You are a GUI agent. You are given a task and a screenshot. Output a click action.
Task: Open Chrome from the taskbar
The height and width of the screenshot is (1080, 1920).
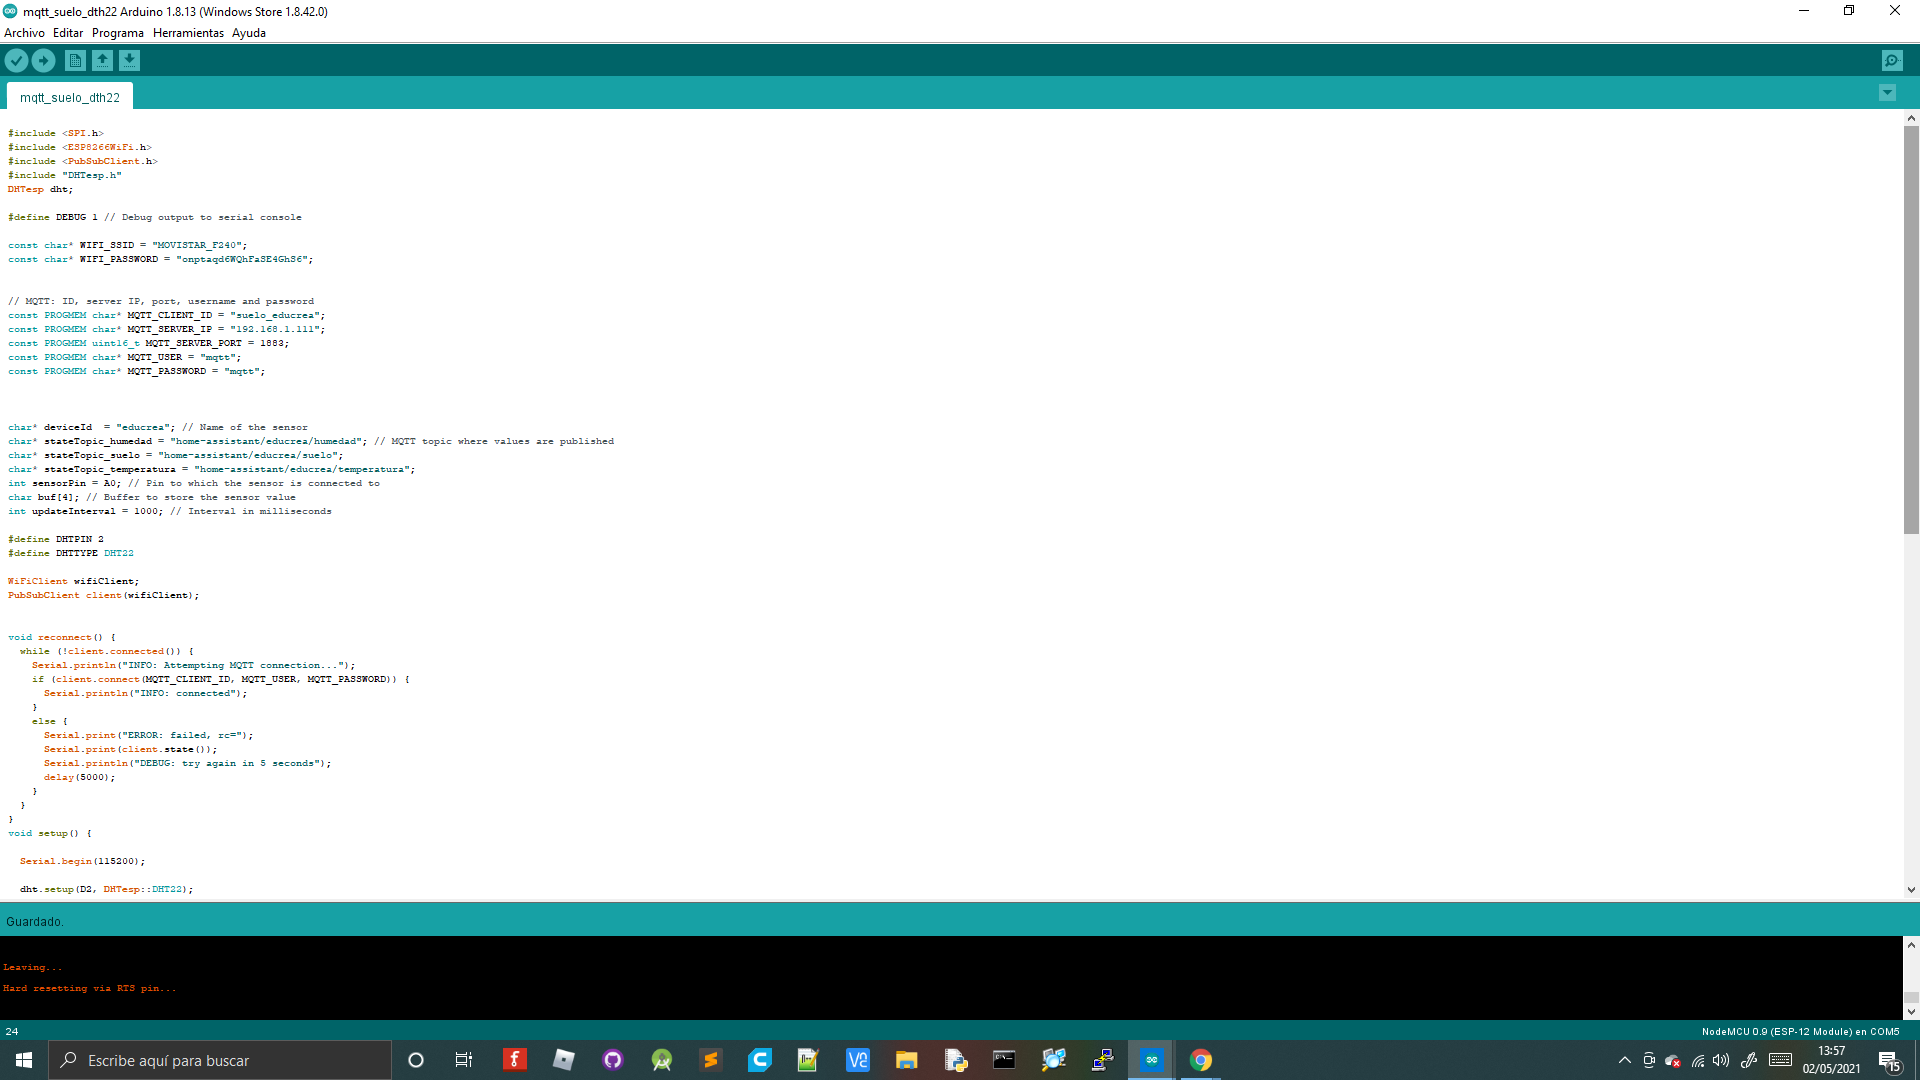[x=1200, y=1060]
